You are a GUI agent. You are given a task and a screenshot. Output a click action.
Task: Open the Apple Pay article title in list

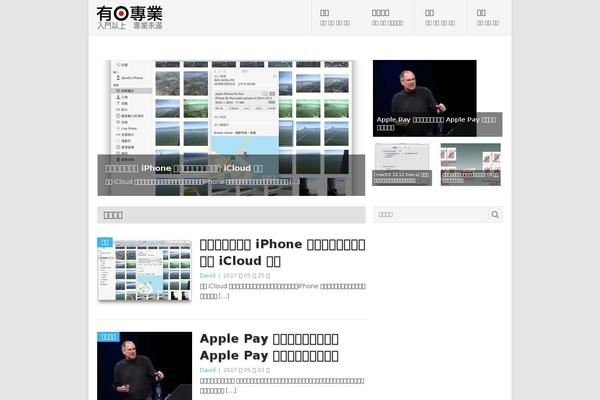(269, 347)
